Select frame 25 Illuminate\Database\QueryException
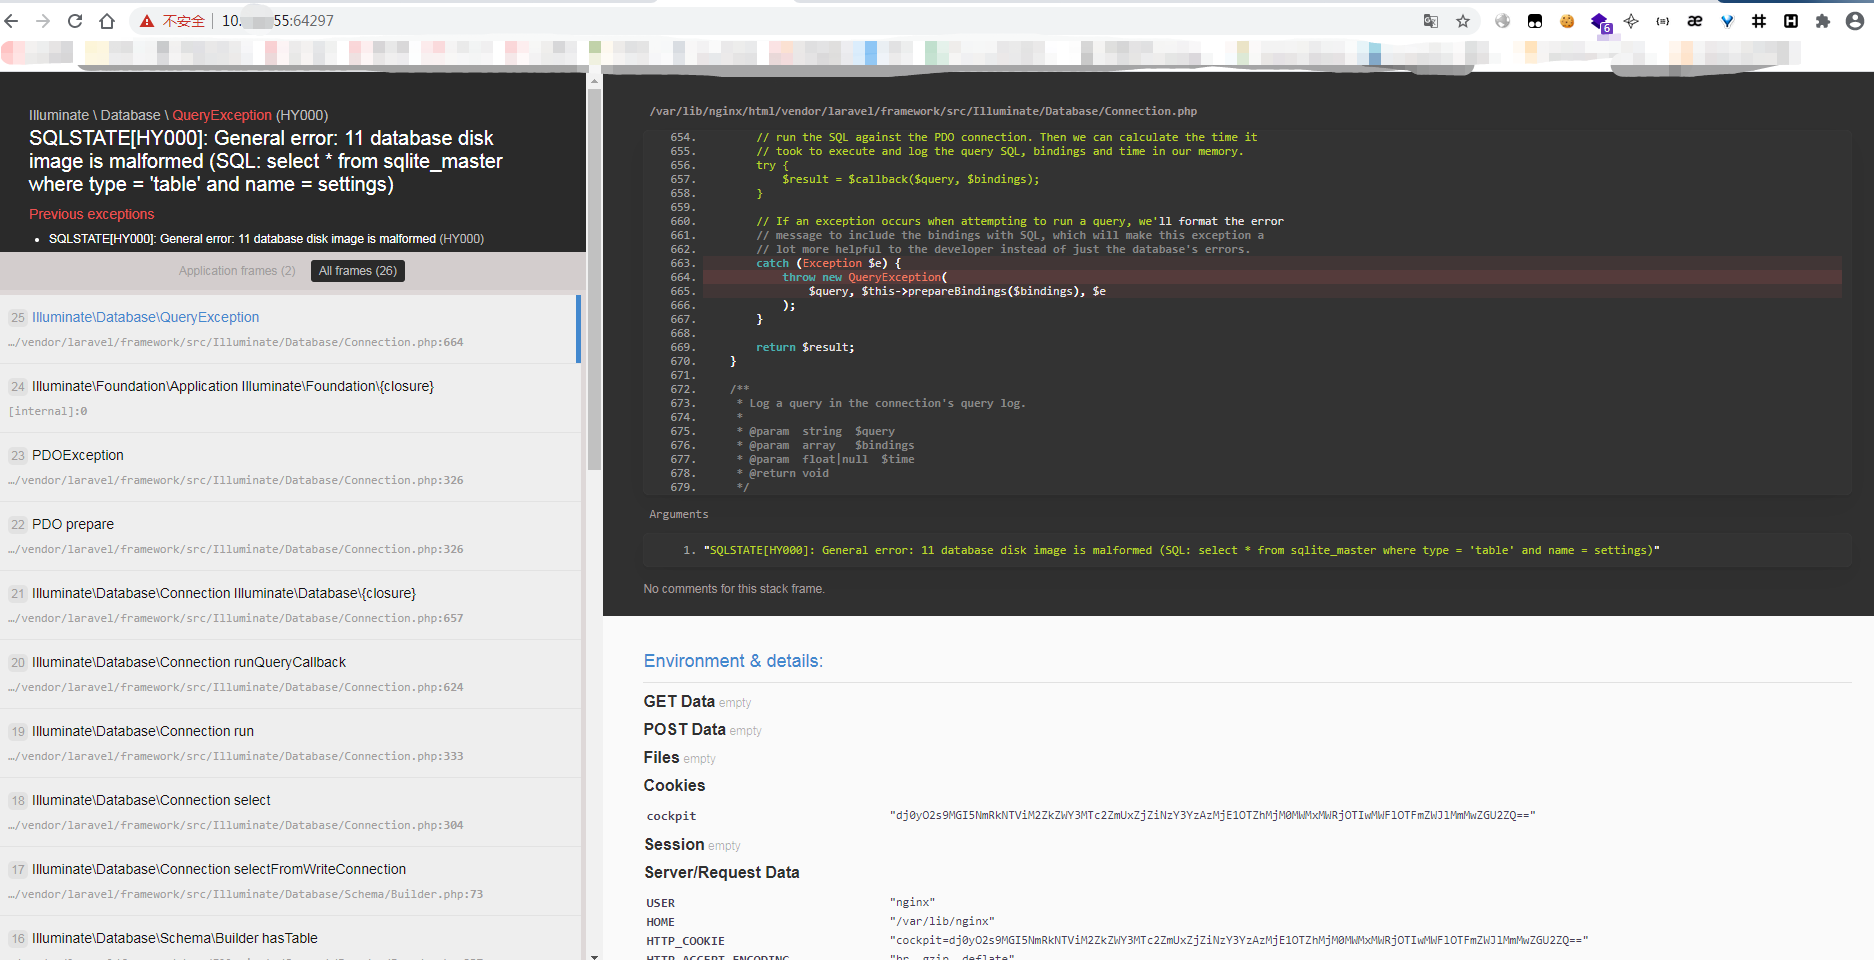The width and height of the screenshot is (1874, 960). [x=290, y=329]
